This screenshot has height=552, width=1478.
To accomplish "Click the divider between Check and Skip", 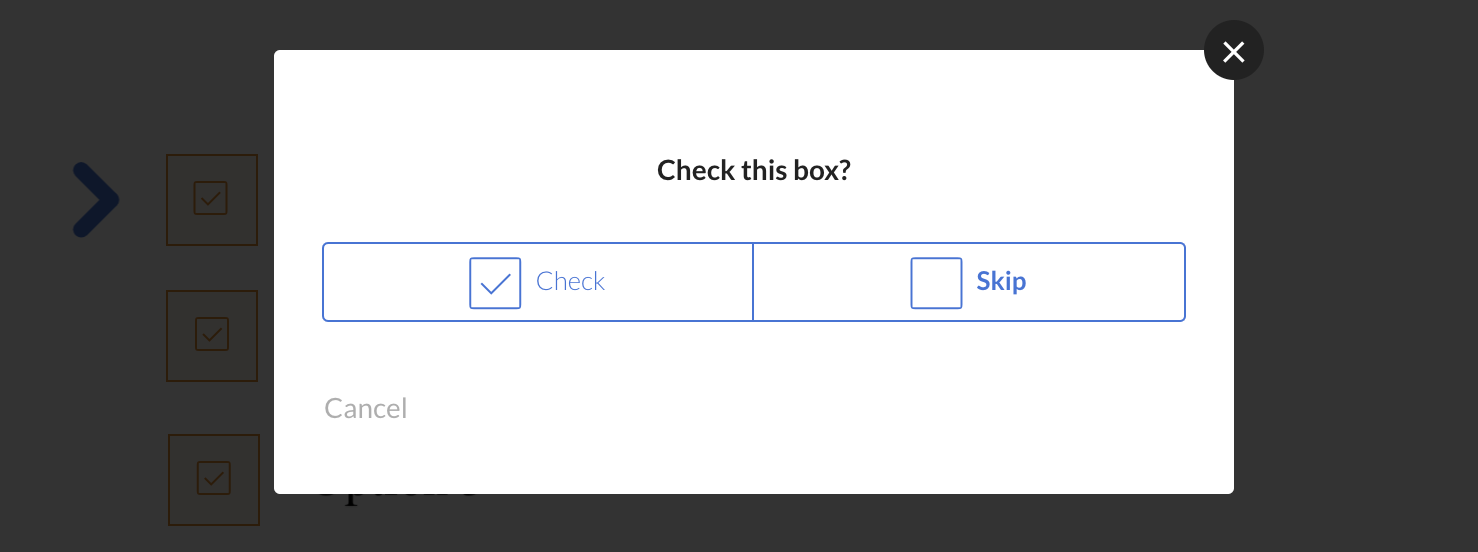I will (753, 282).
